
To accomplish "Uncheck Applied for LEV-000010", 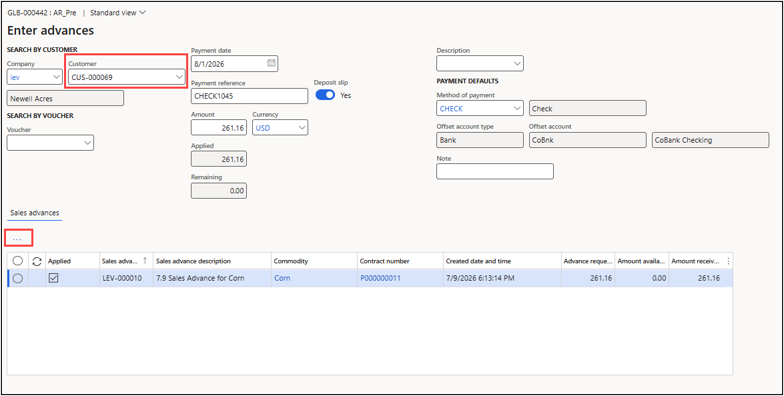I will click(54, 278).
